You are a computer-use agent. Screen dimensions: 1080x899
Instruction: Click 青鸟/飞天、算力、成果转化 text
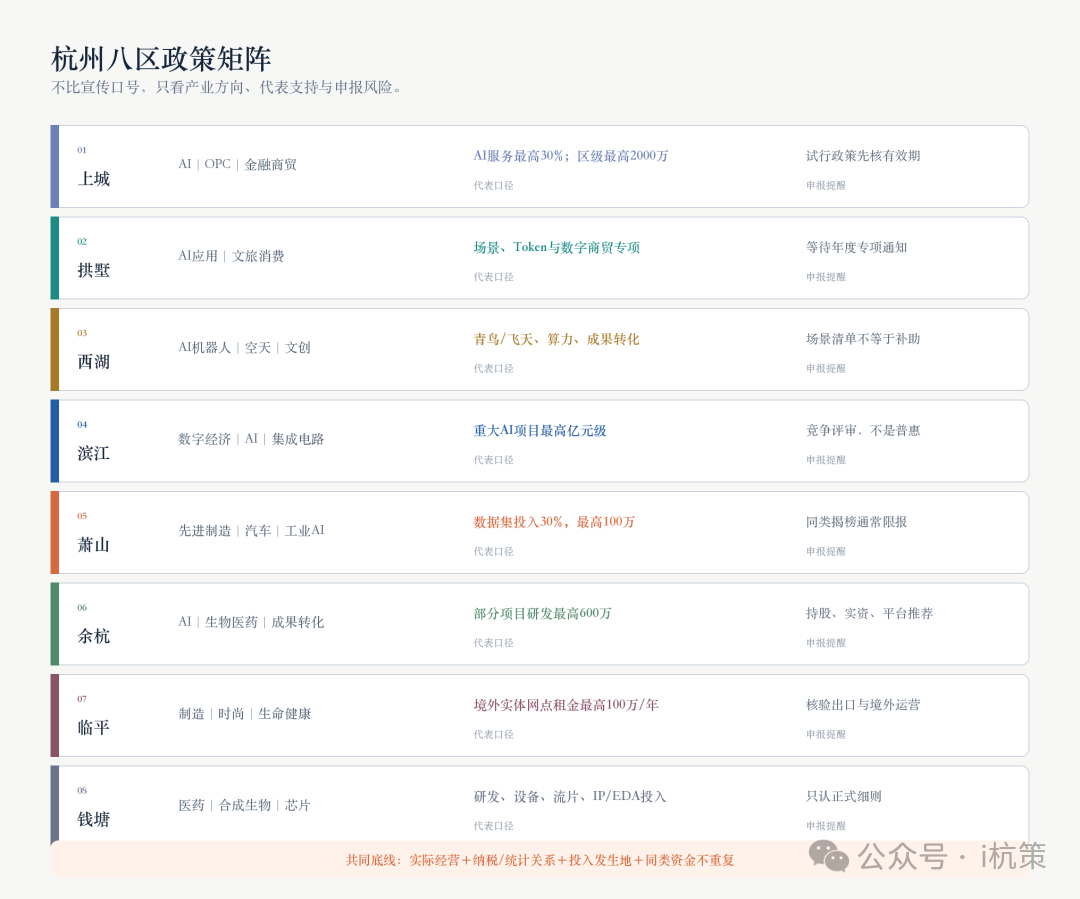(x=557, y=340)
